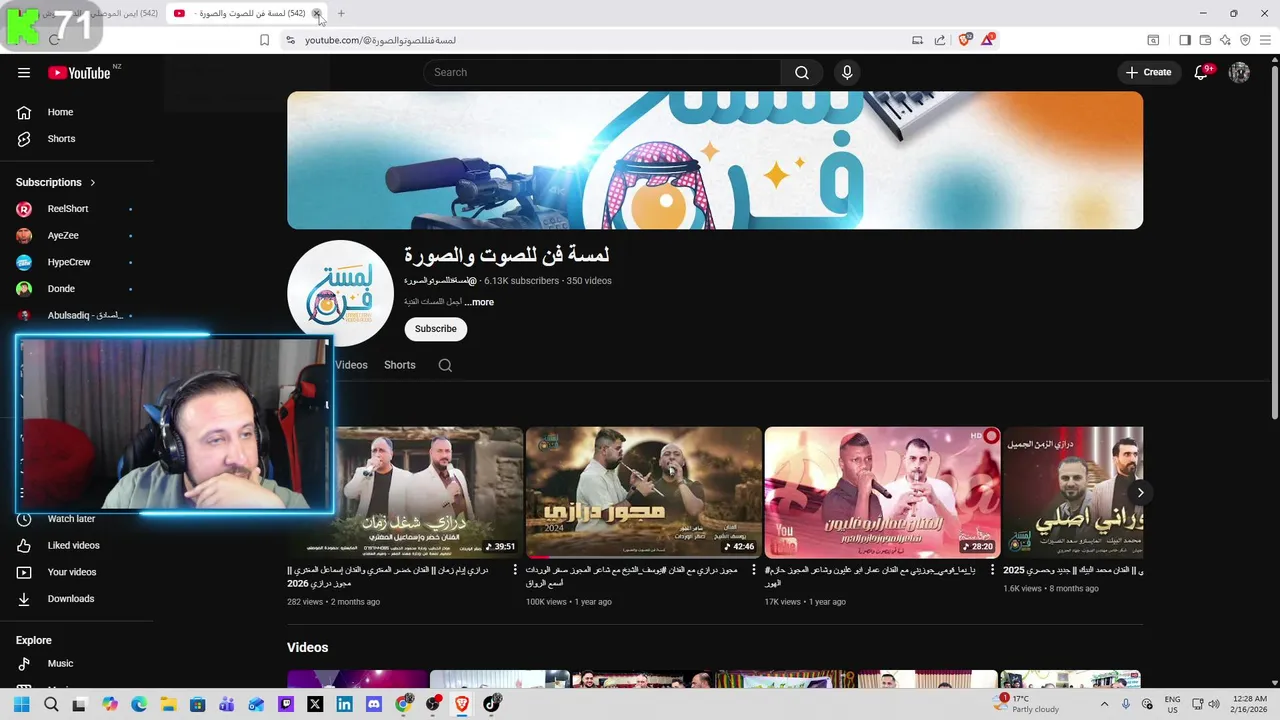This screenshot has height=720, width=1280.
Task: Click the address bar URL youtube.com
Action: tap(380, 40)
